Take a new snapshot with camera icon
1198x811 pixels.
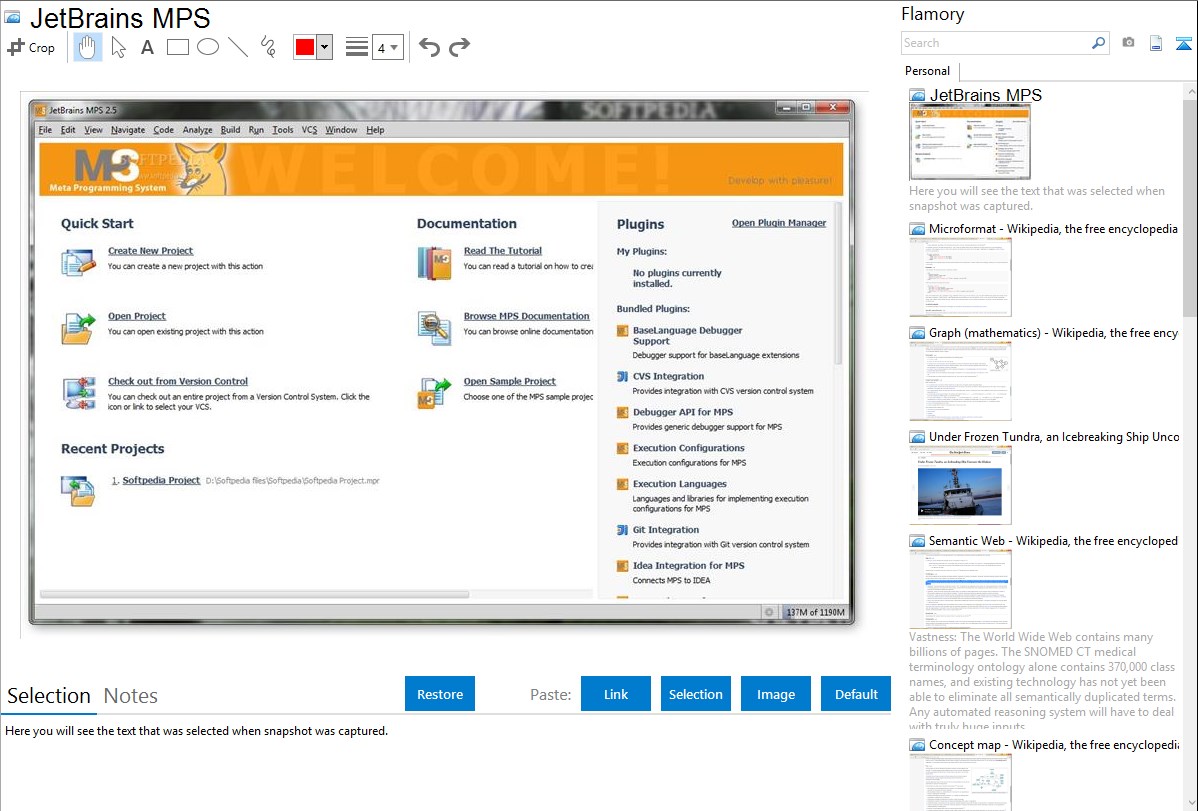[x=1128, y=43]
